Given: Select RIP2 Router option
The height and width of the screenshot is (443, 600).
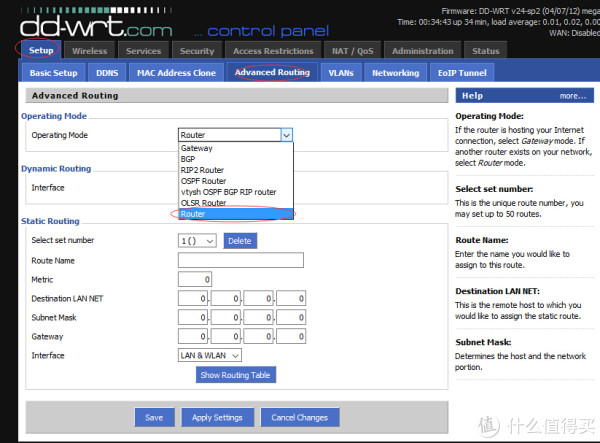Looking at the screenshot, I should coord(236,170).
